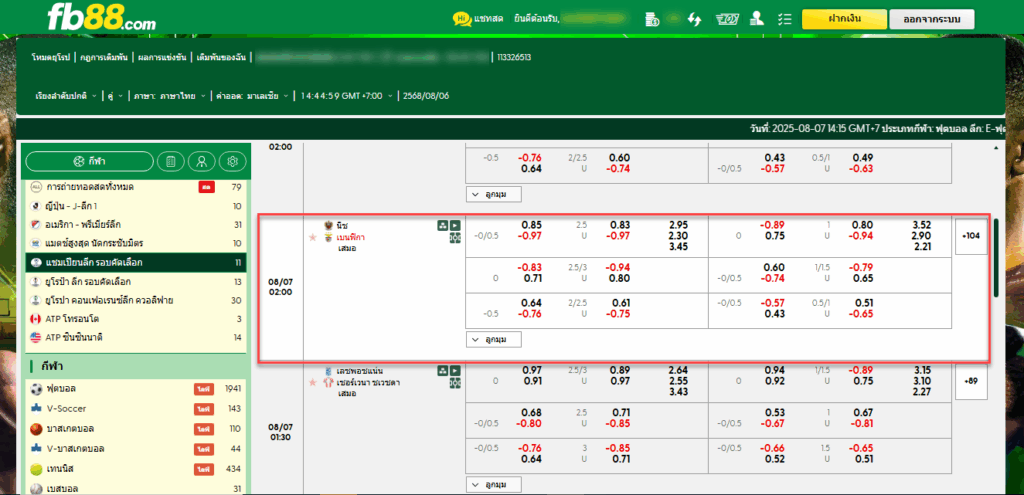Open the user profile icon in header
Screen dimensions: 1024x495
[757, 19]
